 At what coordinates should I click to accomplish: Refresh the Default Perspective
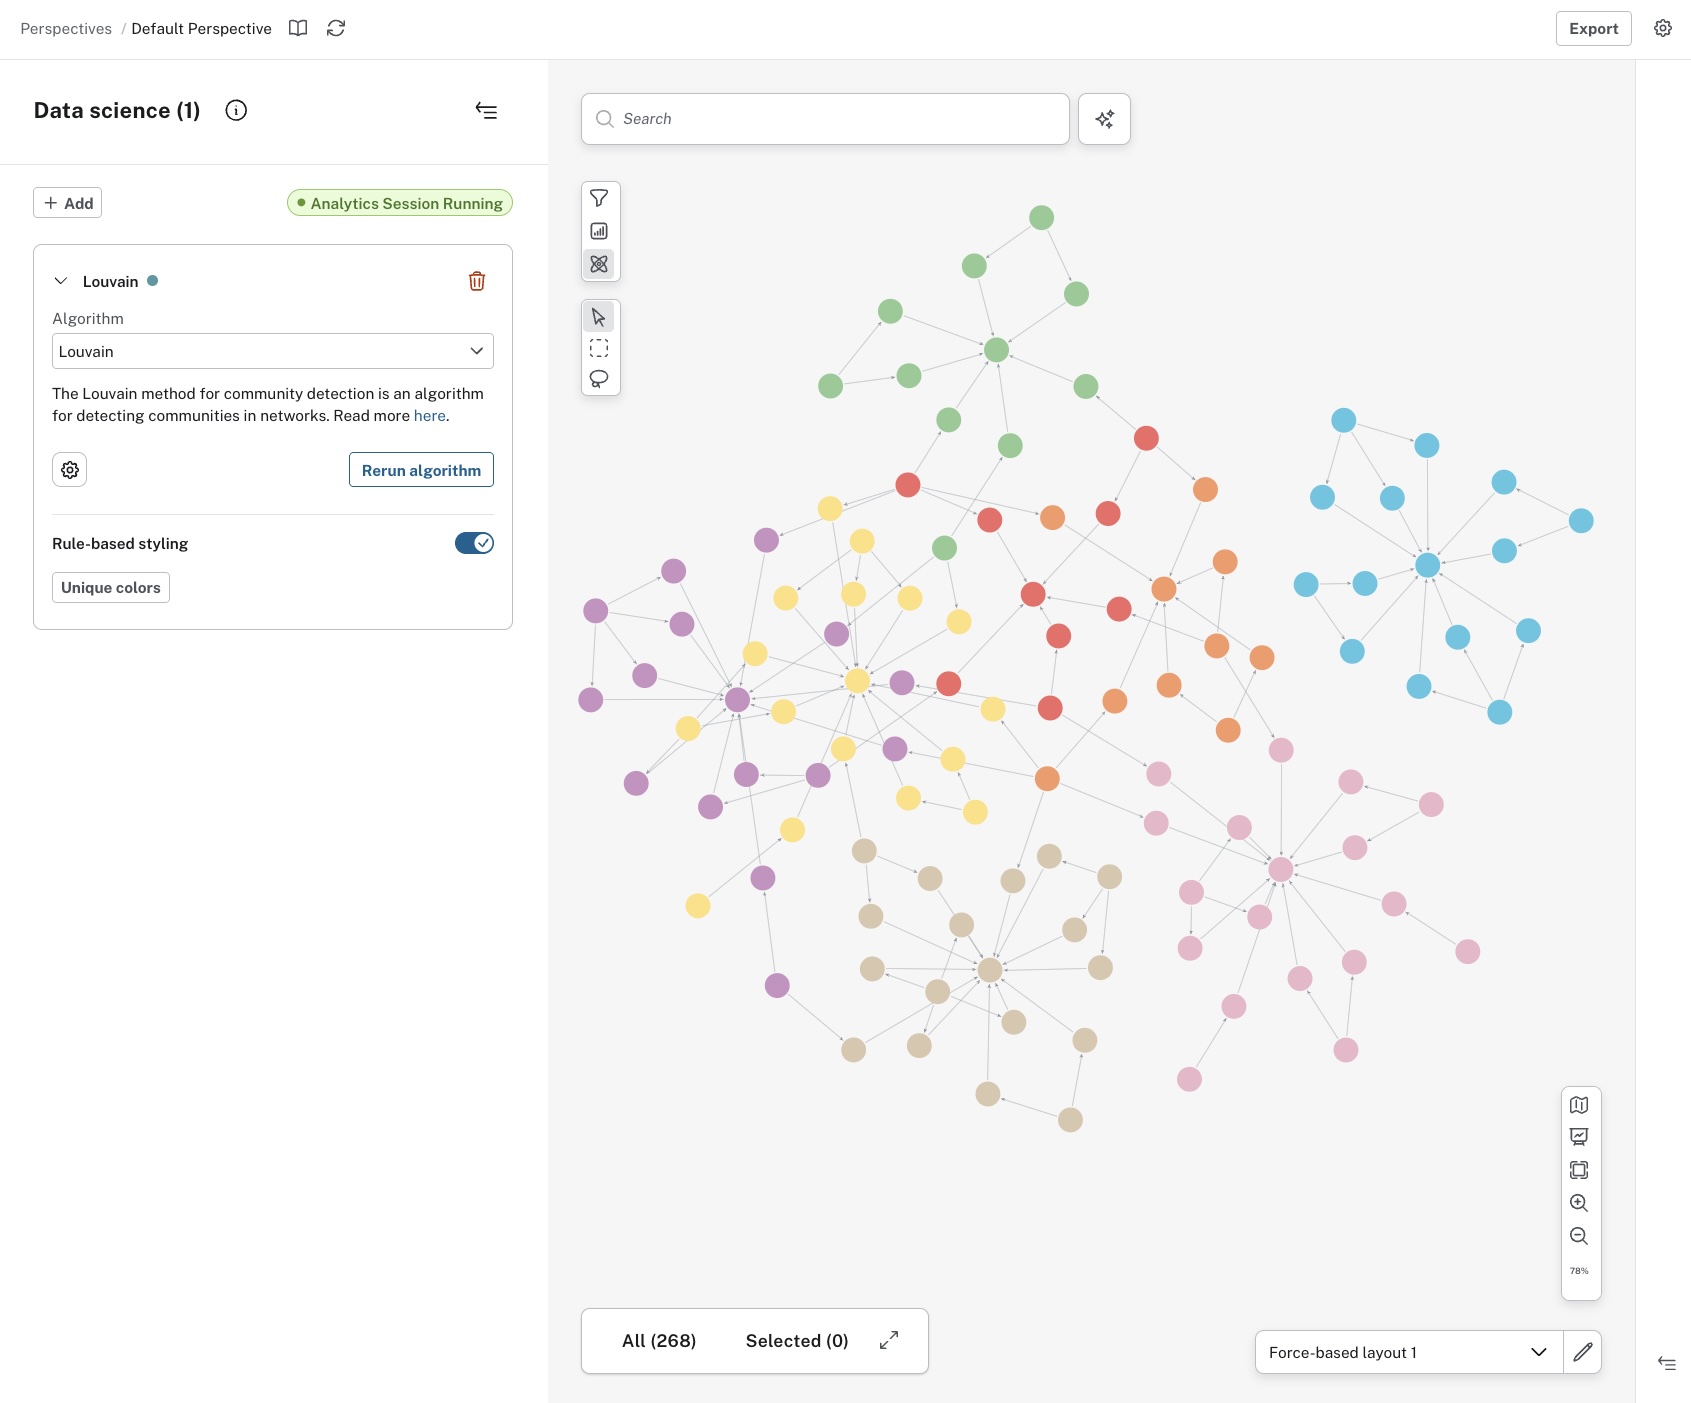pyautogui.click(x=336, y=28)
